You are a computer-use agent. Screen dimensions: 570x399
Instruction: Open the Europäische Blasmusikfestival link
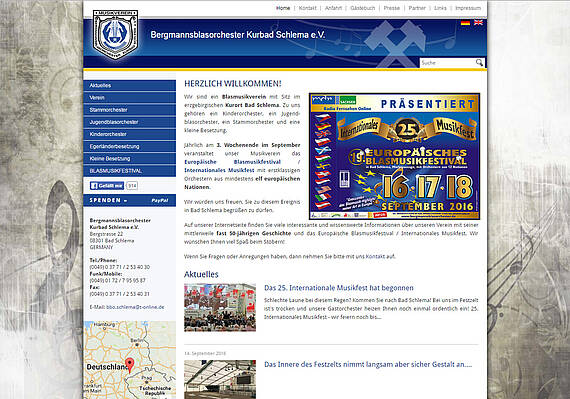[232, 162]
